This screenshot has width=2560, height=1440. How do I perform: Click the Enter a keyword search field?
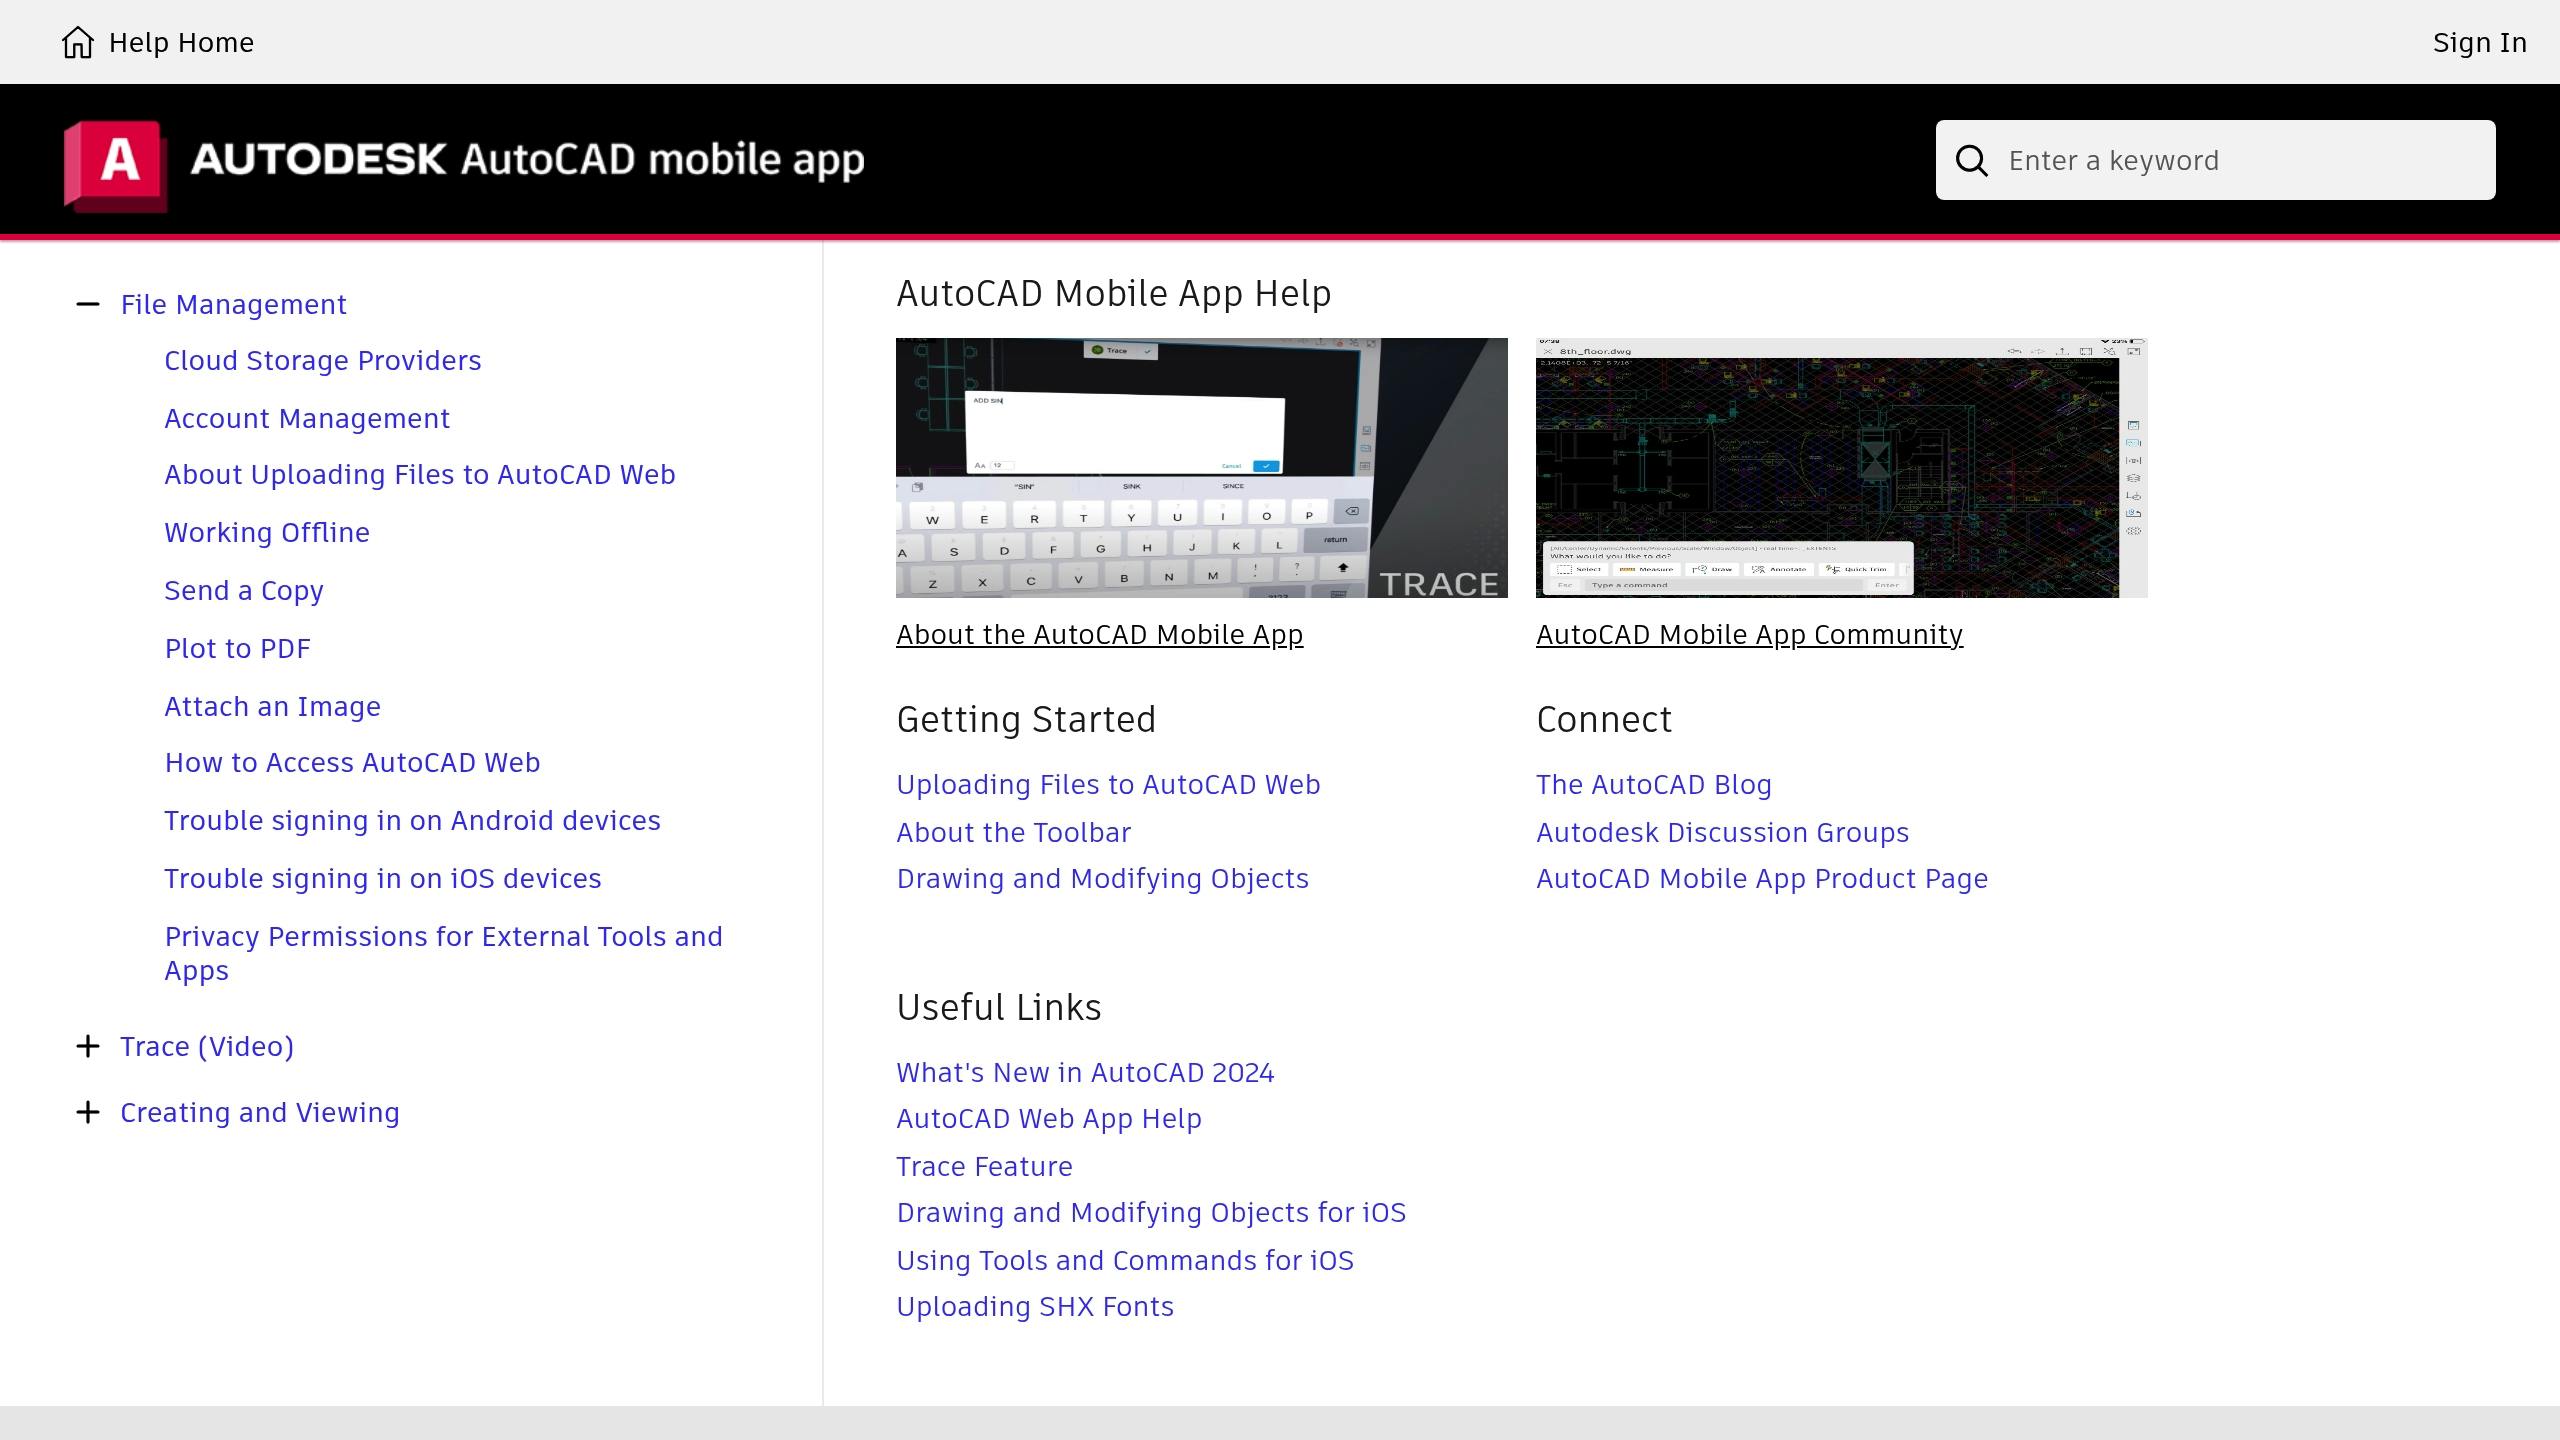[x=2215, y=160]
